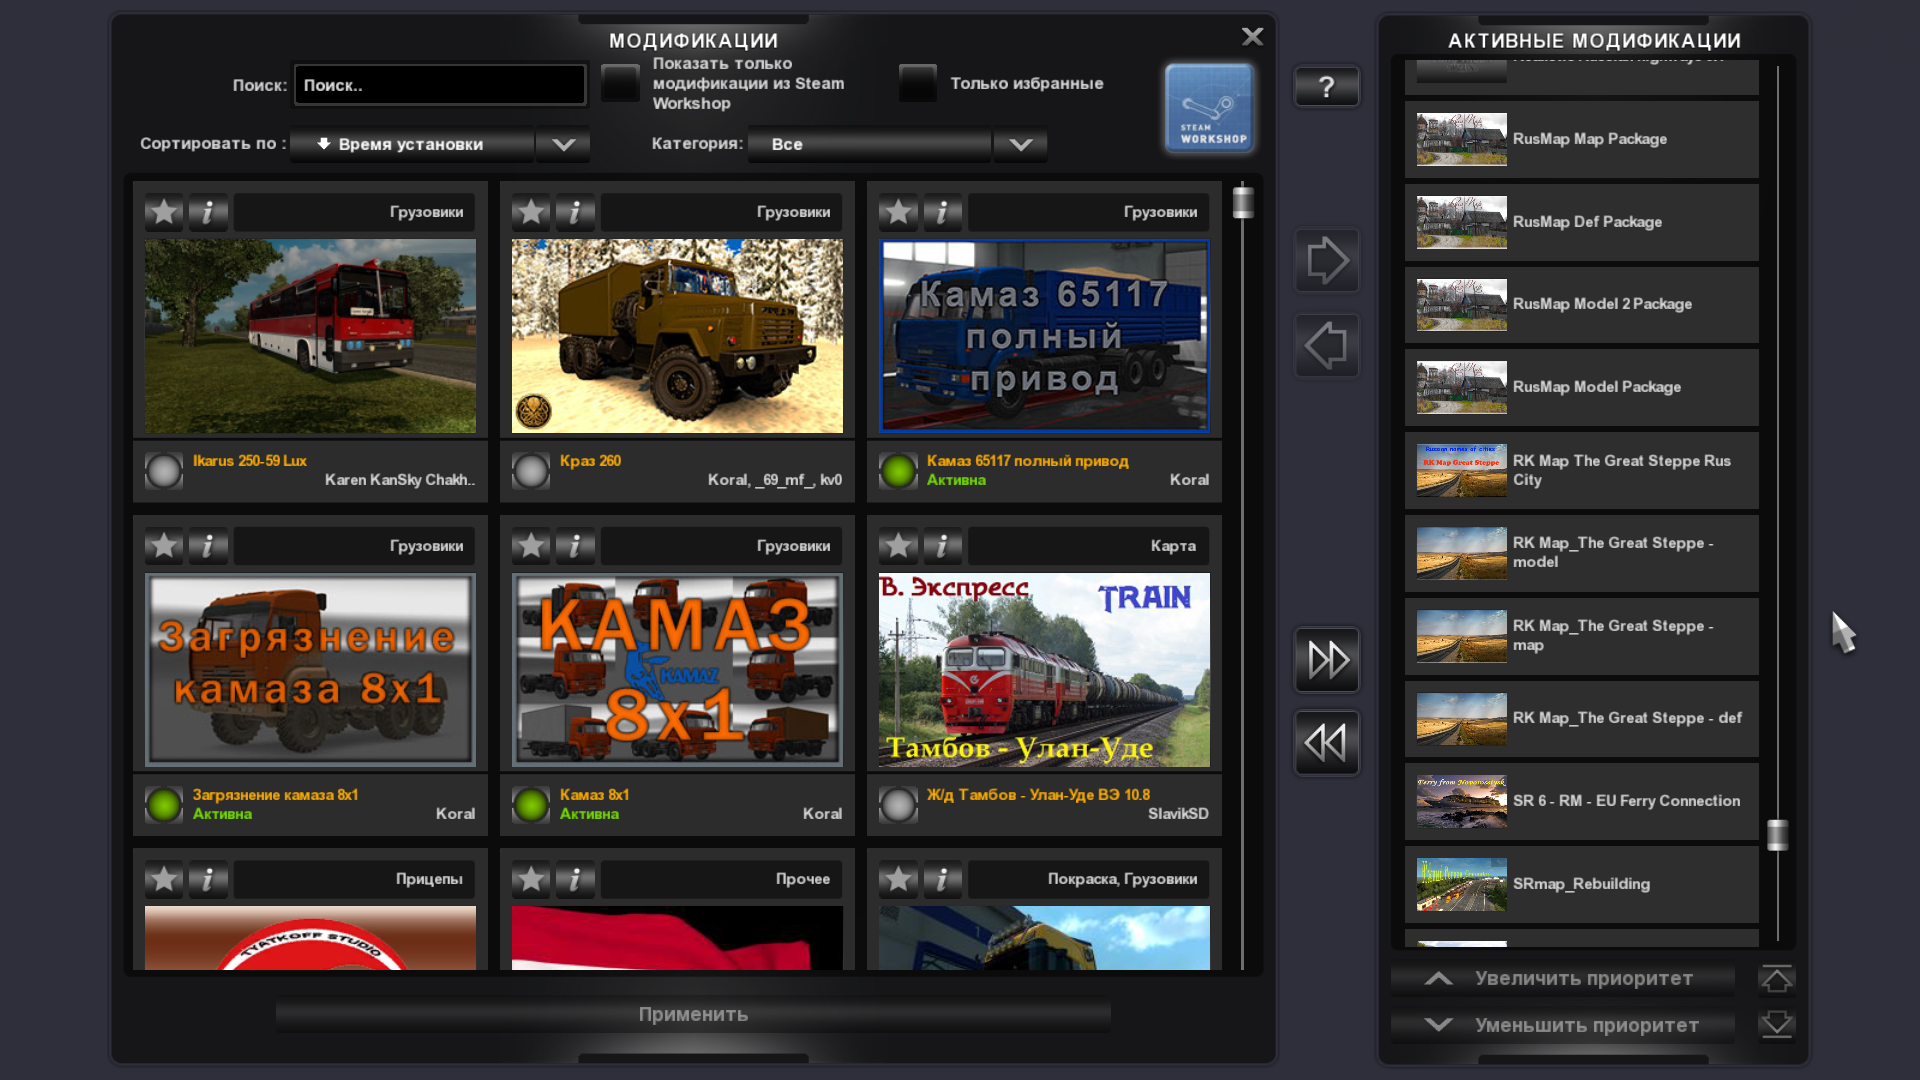Select RusMap Model Package entry

(x=1581, y=387)
